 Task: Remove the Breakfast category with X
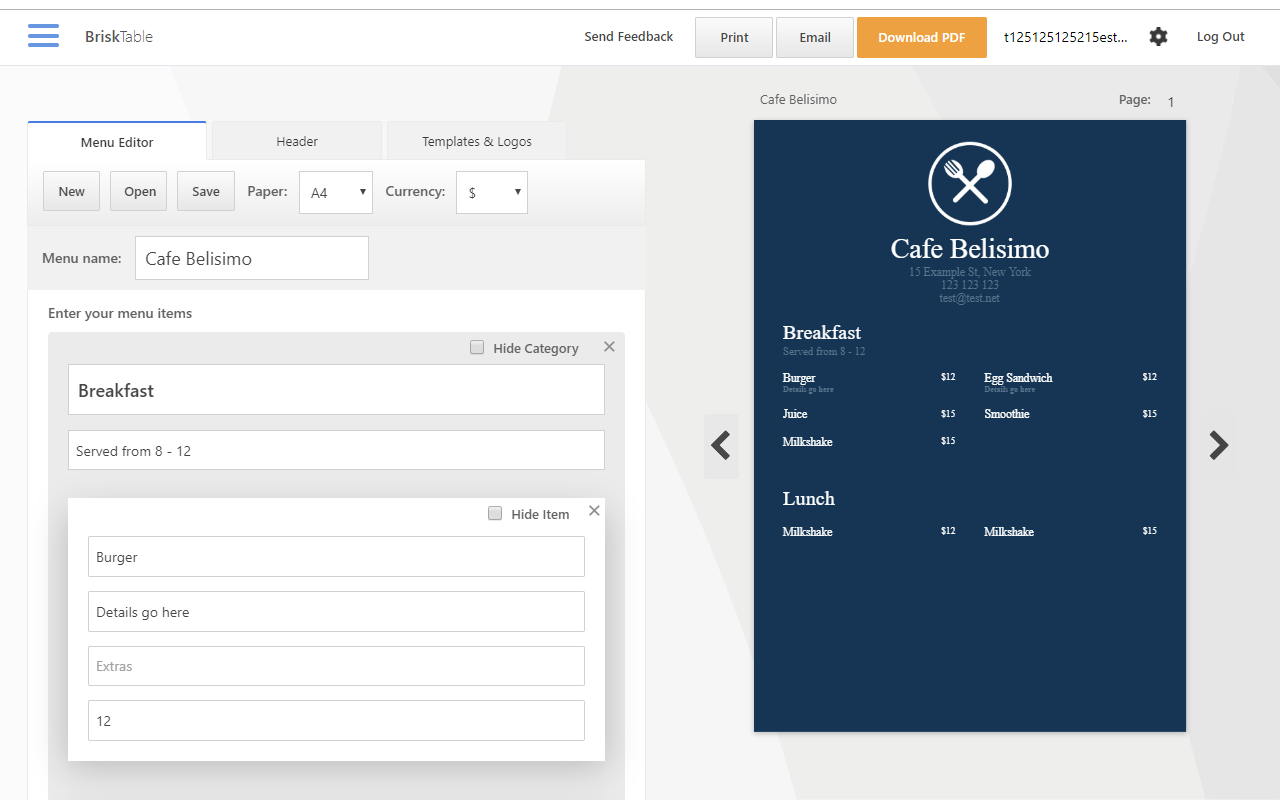pyautogui.click(x=609, y=346)
